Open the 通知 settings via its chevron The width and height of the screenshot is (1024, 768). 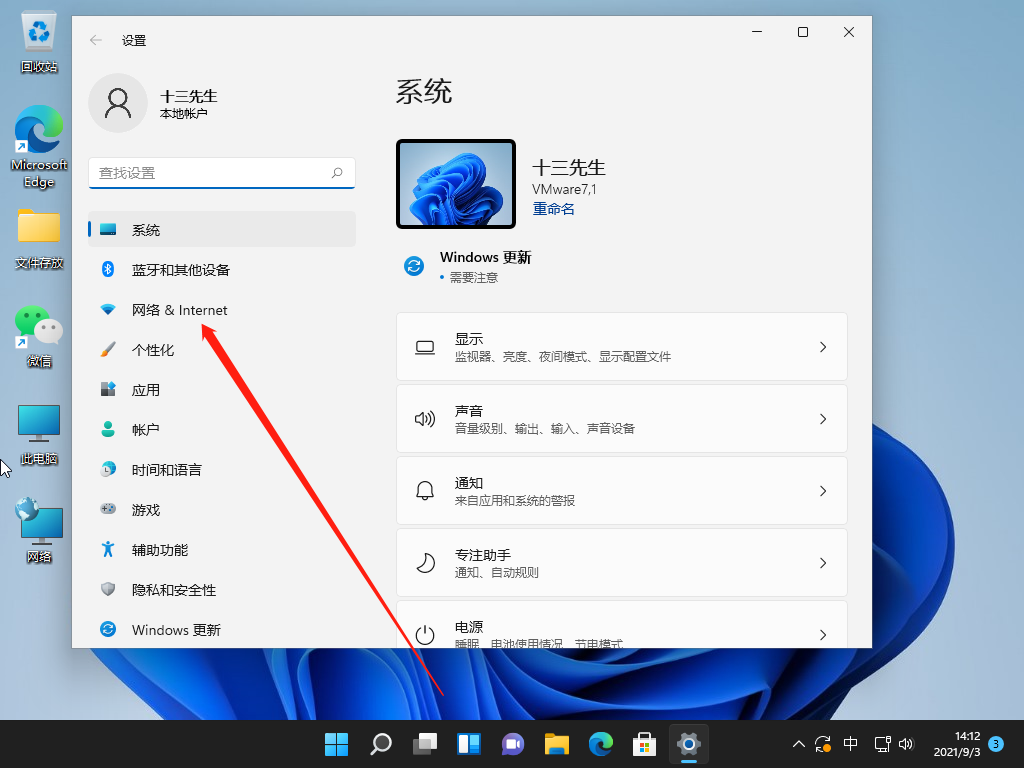click(x=822, y=490)
